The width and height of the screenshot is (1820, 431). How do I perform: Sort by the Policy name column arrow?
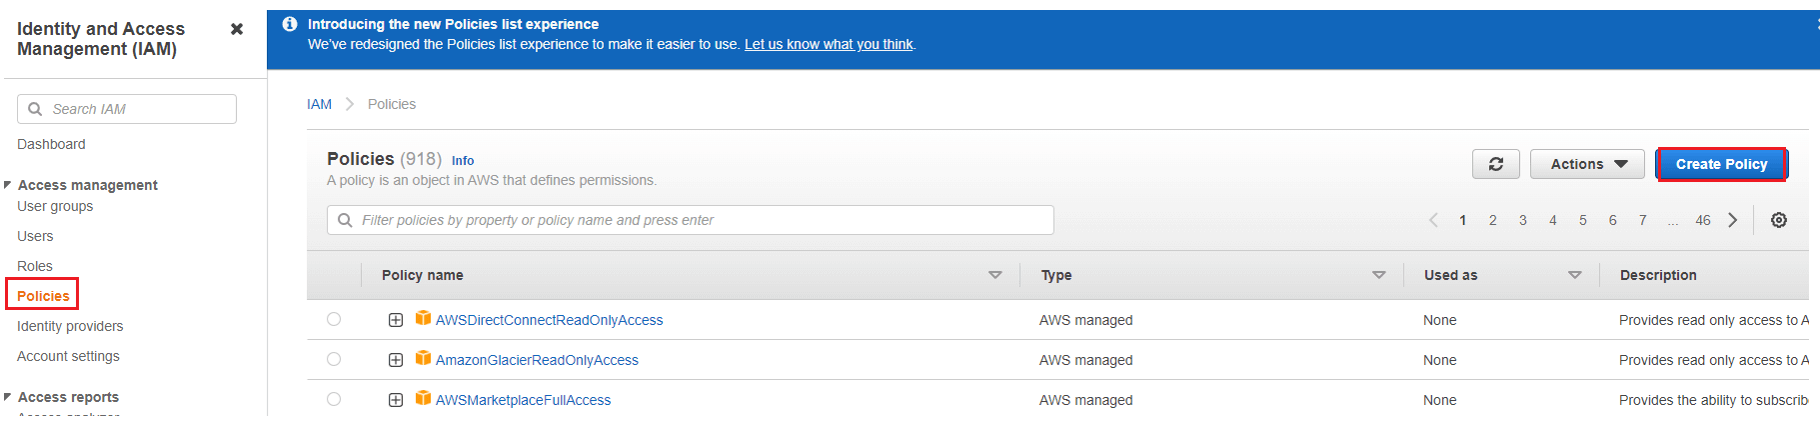(995, 275)
